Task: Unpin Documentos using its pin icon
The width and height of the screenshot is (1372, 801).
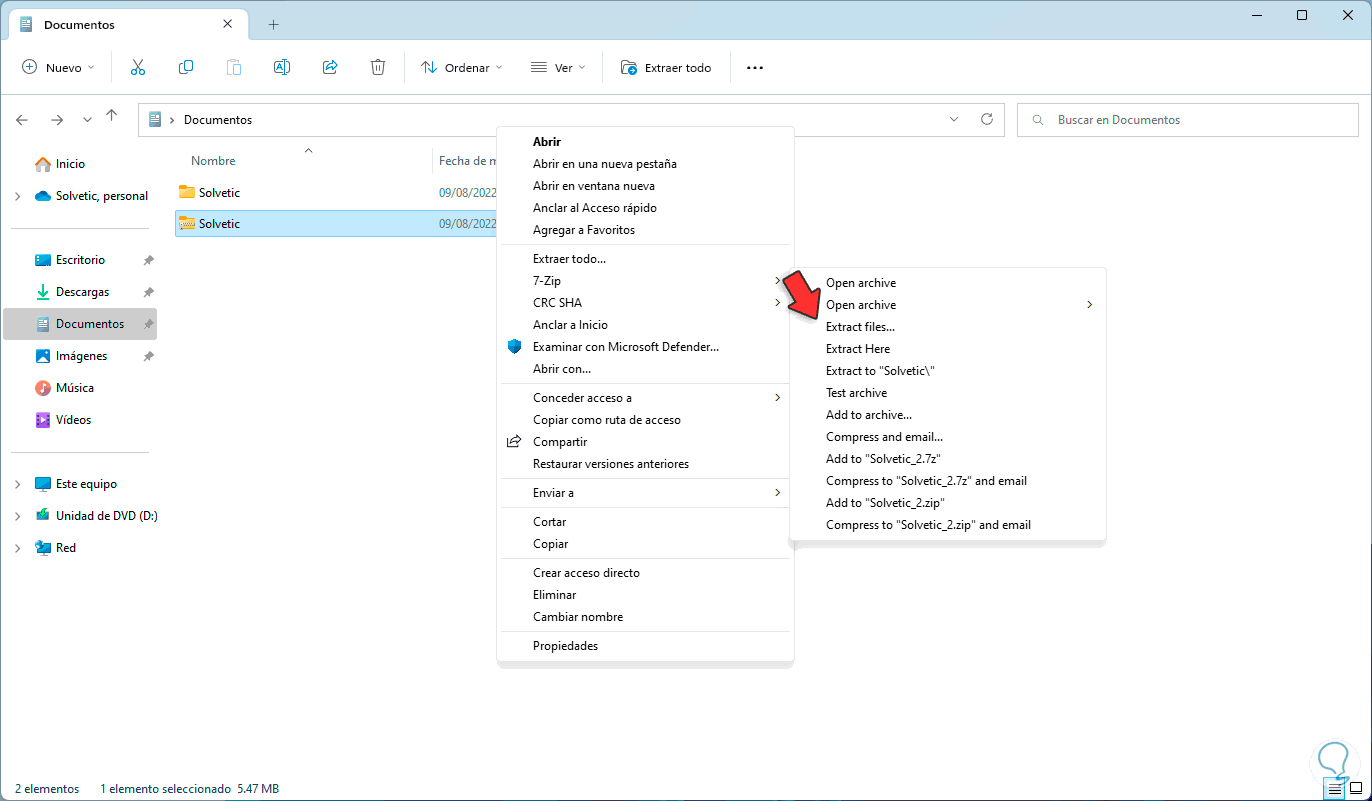Action: pos(148,324)
